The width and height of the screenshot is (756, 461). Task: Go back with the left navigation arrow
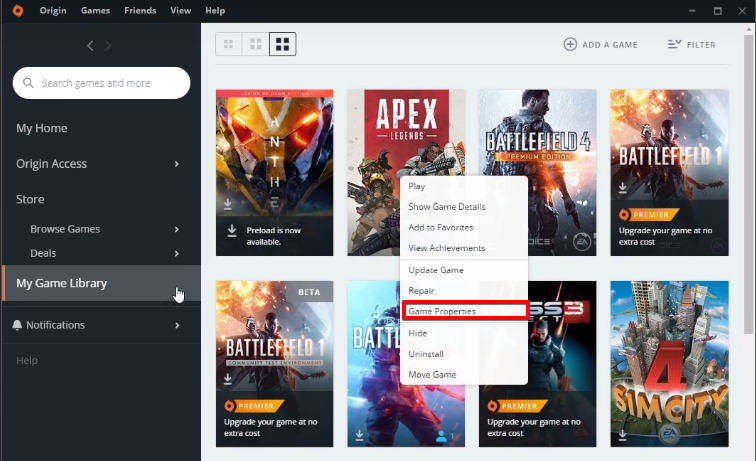[90, 46]
